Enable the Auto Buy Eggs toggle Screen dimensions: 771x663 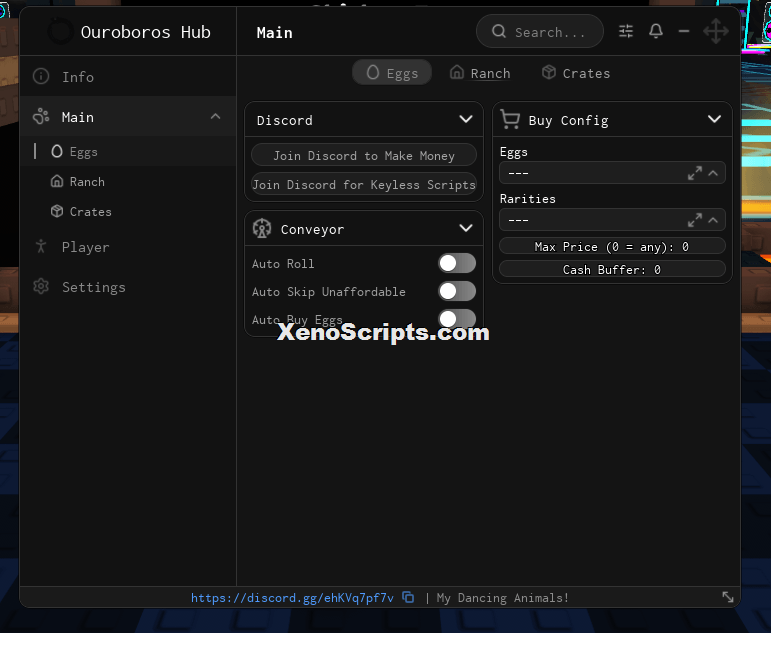[457, 318]
